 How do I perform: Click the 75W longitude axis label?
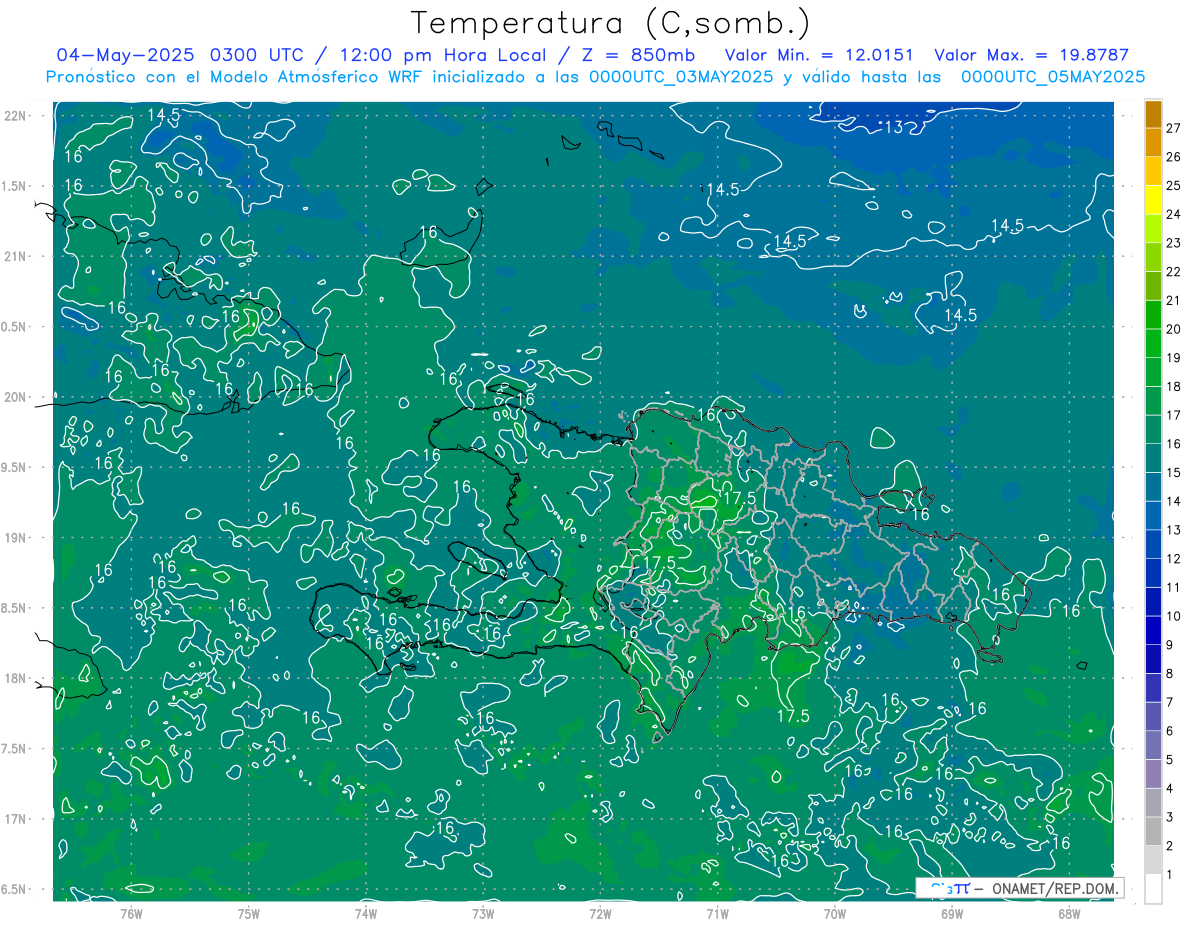[x=249, y=913]
